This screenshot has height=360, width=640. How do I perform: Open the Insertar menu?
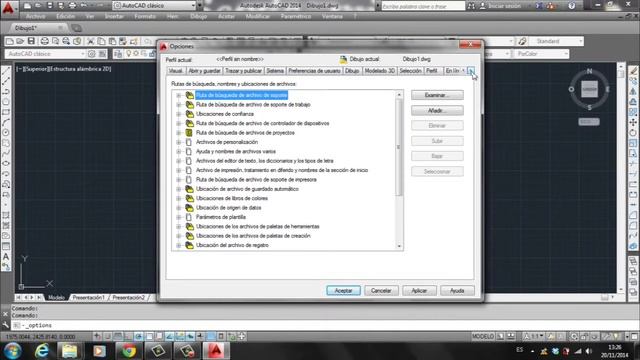tap(114, 16)
